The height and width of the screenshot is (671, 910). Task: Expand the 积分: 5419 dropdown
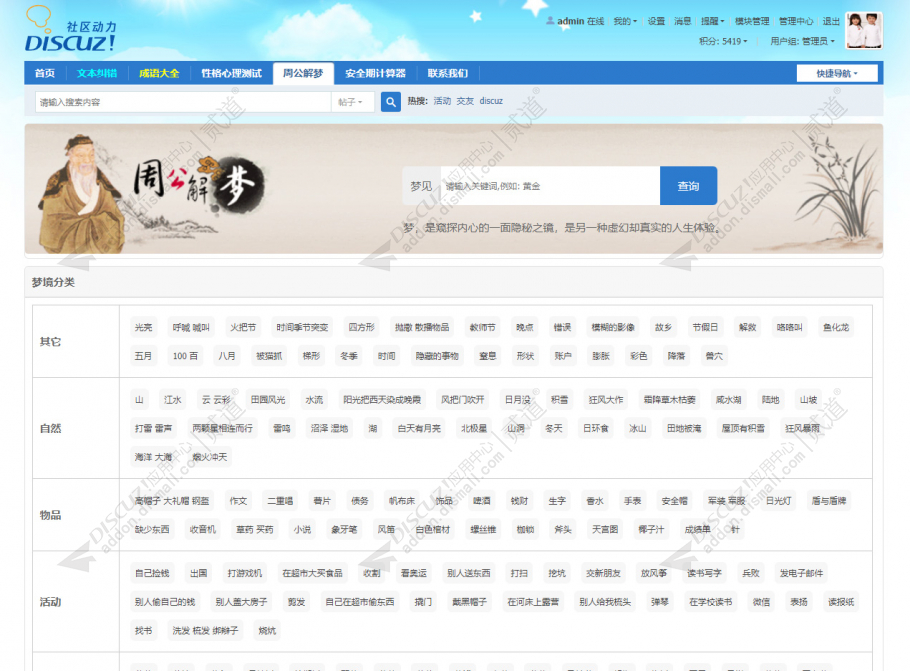[x=723, y=41]
